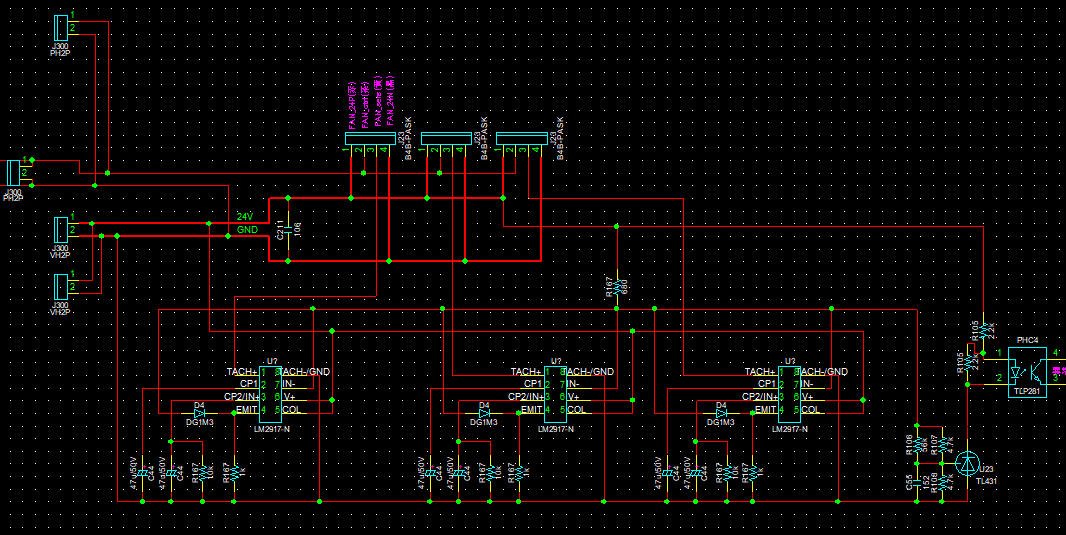Select the C211 capacitor symbol

coord(288,229)
